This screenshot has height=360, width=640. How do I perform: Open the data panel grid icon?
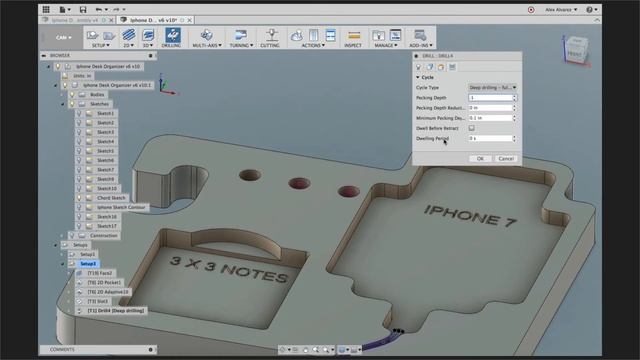46,9
